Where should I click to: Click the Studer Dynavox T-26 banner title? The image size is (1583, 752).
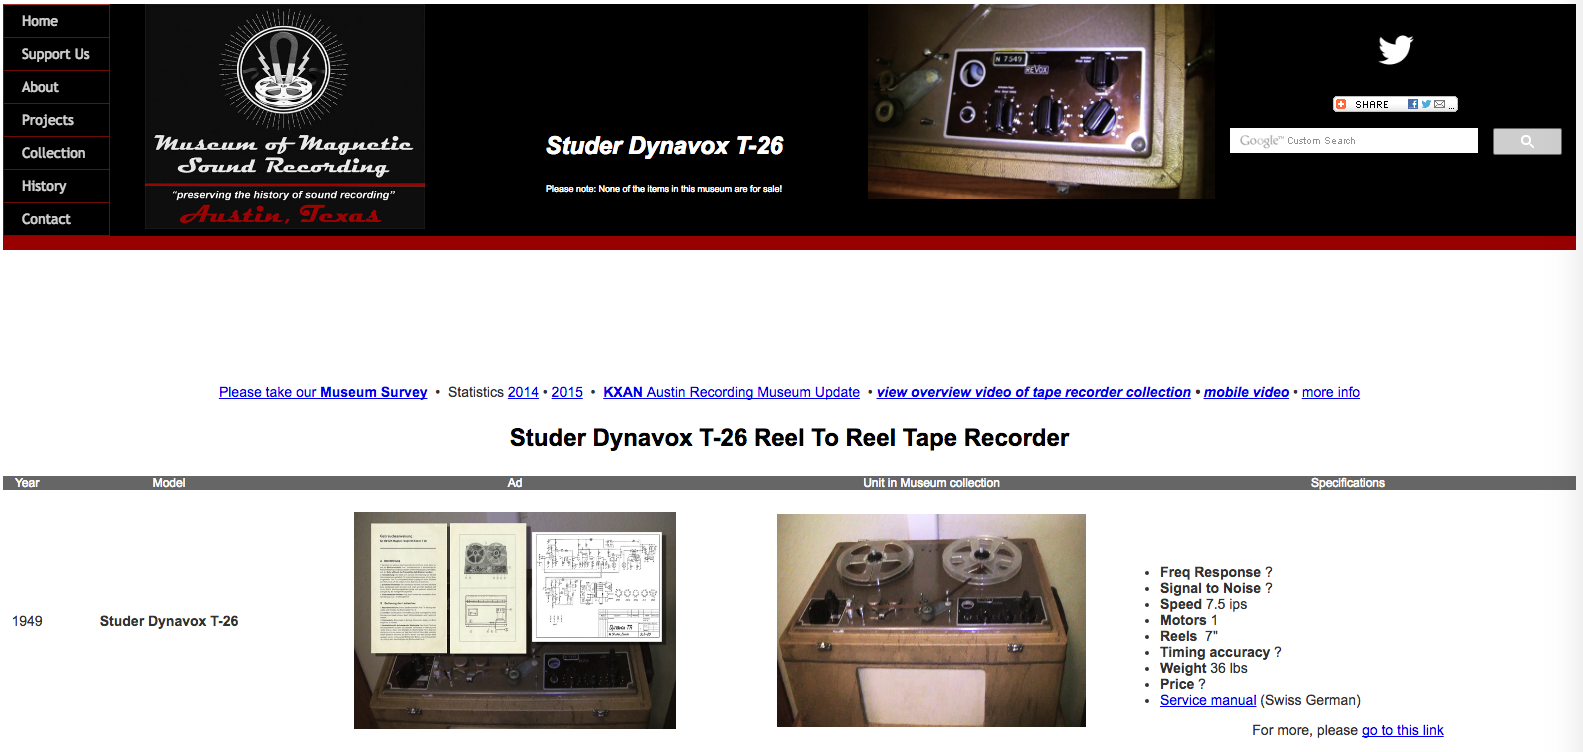pyautogui.click(x=664, y=146)
